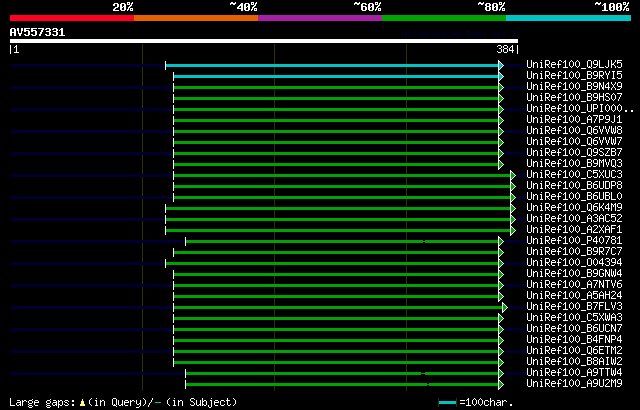Click the white start marker of UniRef100_P40781
This screenshot has height=410, width=640.
tap(186, 242)
